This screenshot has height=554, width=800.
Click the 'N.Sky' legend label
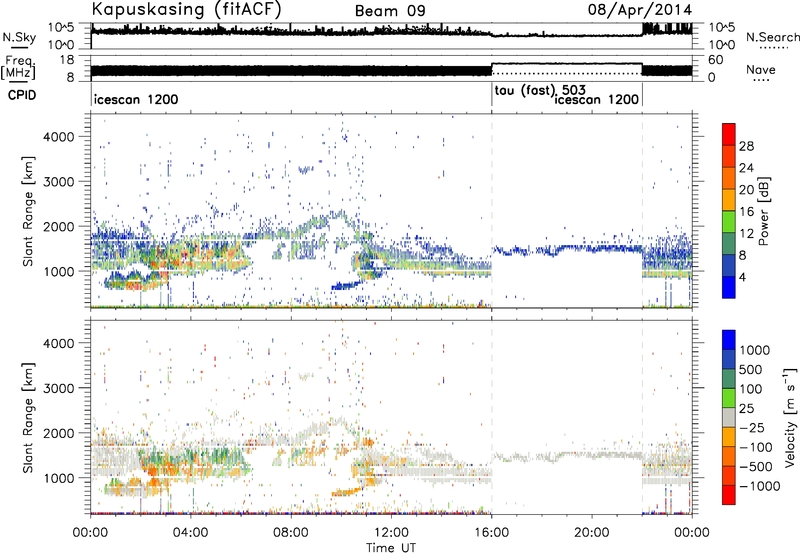click(x=19, y=38)
